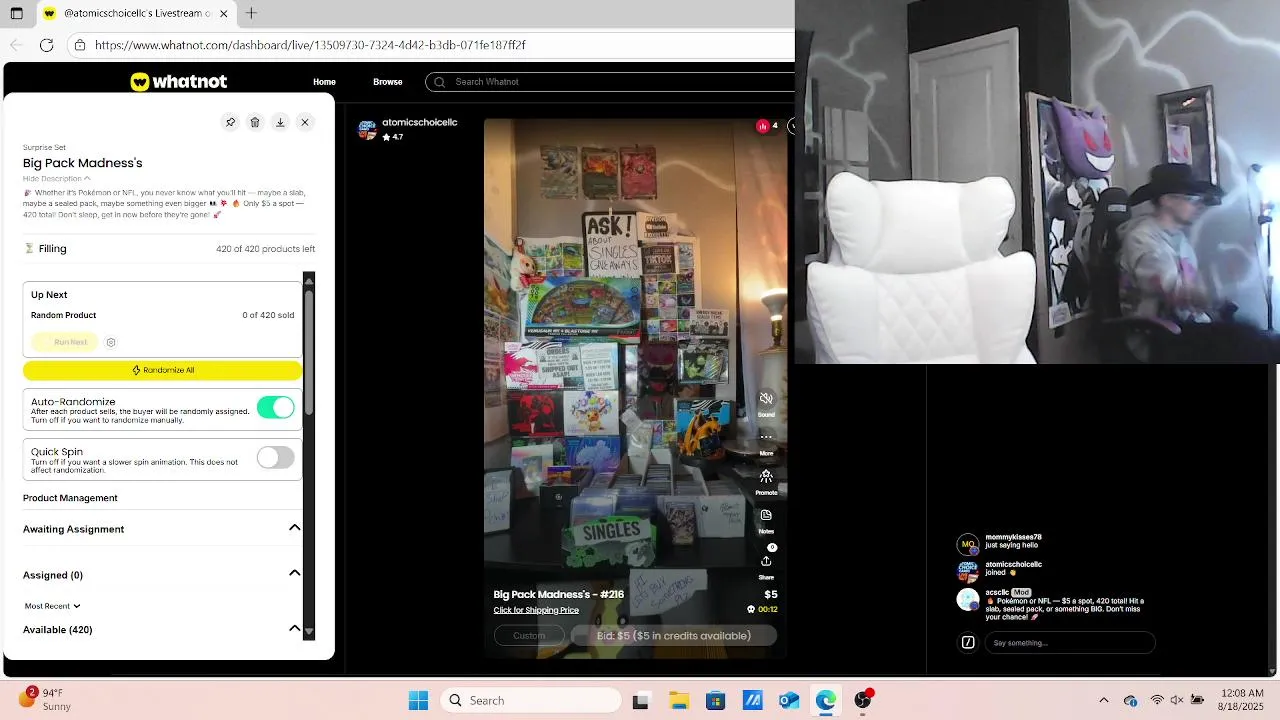Turn off Auto-Randomize toggle
1280x720 pixels.
pyautogui.click(x=275, y=408)
